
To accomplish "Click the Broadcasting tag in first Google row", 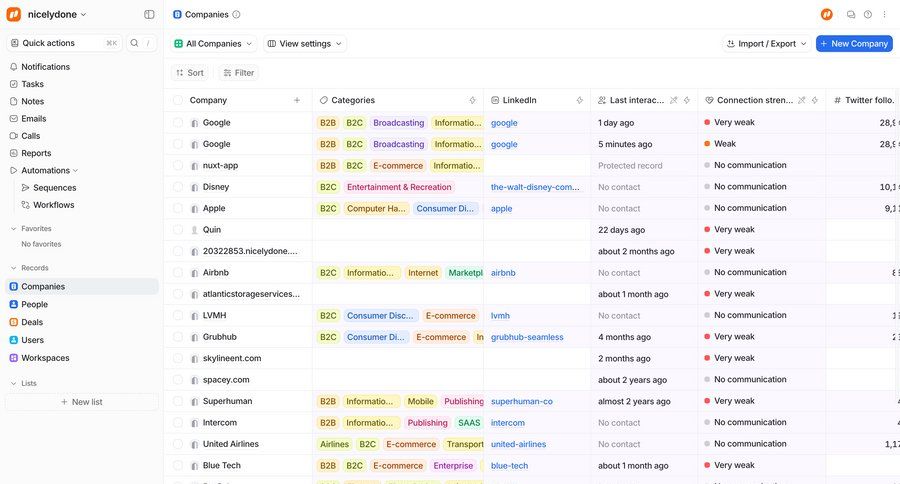I will pos(398,123).
